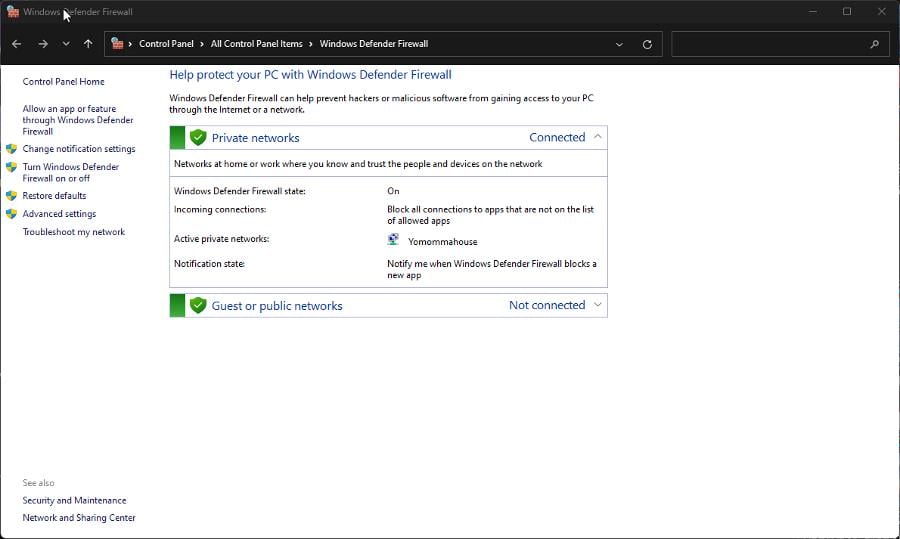900x539 pixels.
Task: Refresh the page with the reload icon
Action: 647,44
